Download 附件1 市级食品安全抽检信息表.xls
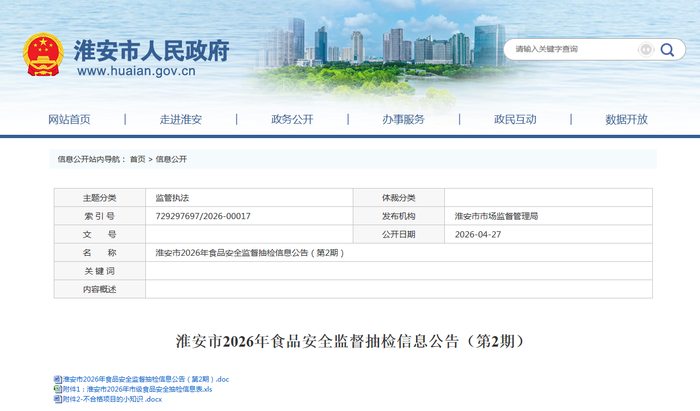The image size is (700, 411). click(x=138, y=389)
